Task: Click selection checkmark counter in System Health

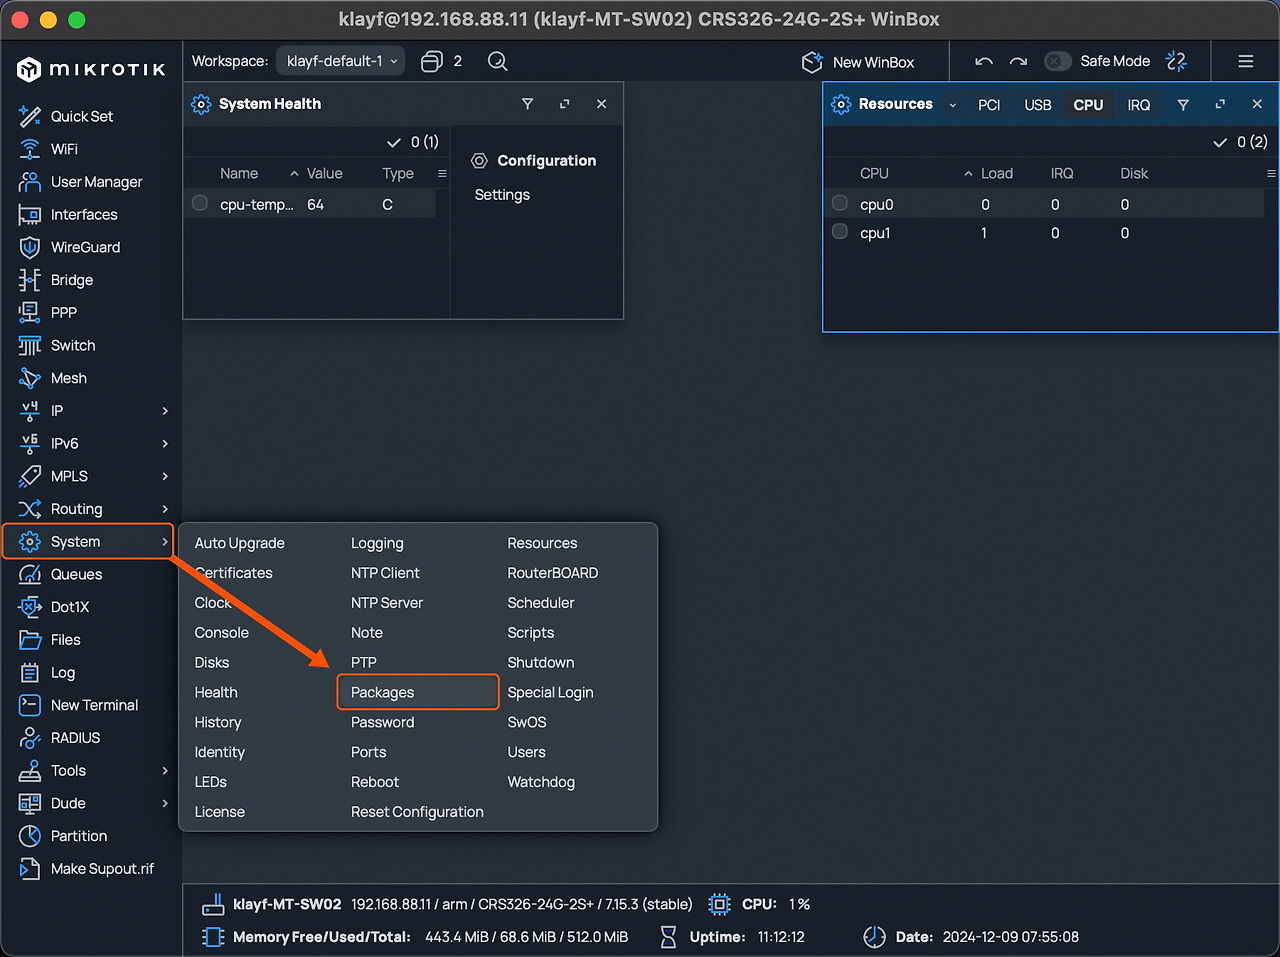Action: [413, 142]
